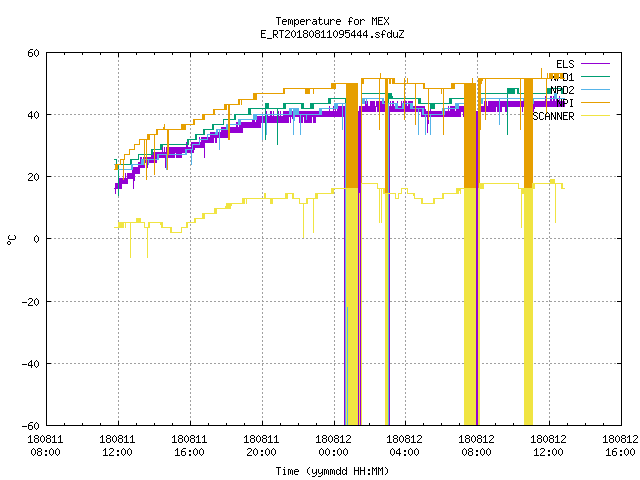This screenshot has height=480, width=640.
Task: Click the y-axis label 60
Action: tap(33, 53)
